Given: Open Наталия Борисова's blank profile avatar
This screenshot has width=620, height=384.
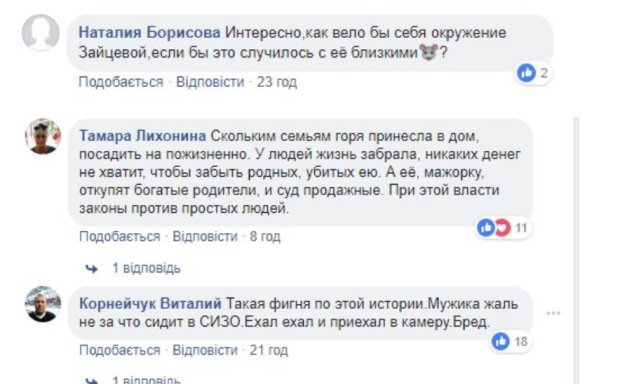Looking at the screenshot, I should tap(41, 33).
